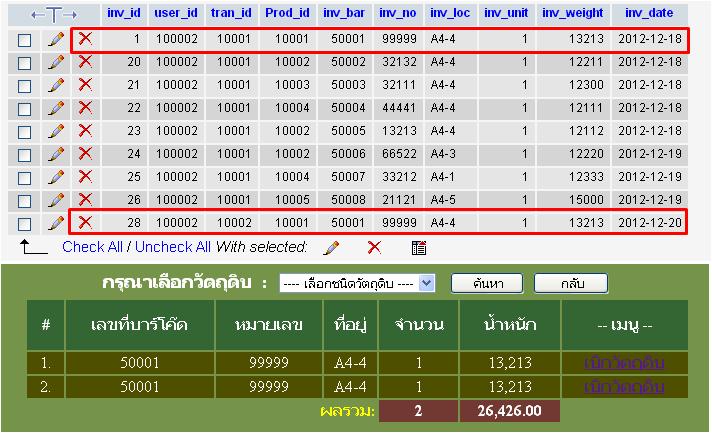Sort by inv_loc column header
The height and width of the screenshot is (433, 712).
(450, 13)
